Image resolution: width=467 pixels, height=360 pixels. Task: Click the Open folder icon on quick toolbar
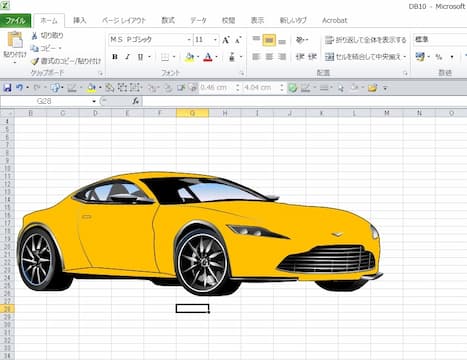372,88
